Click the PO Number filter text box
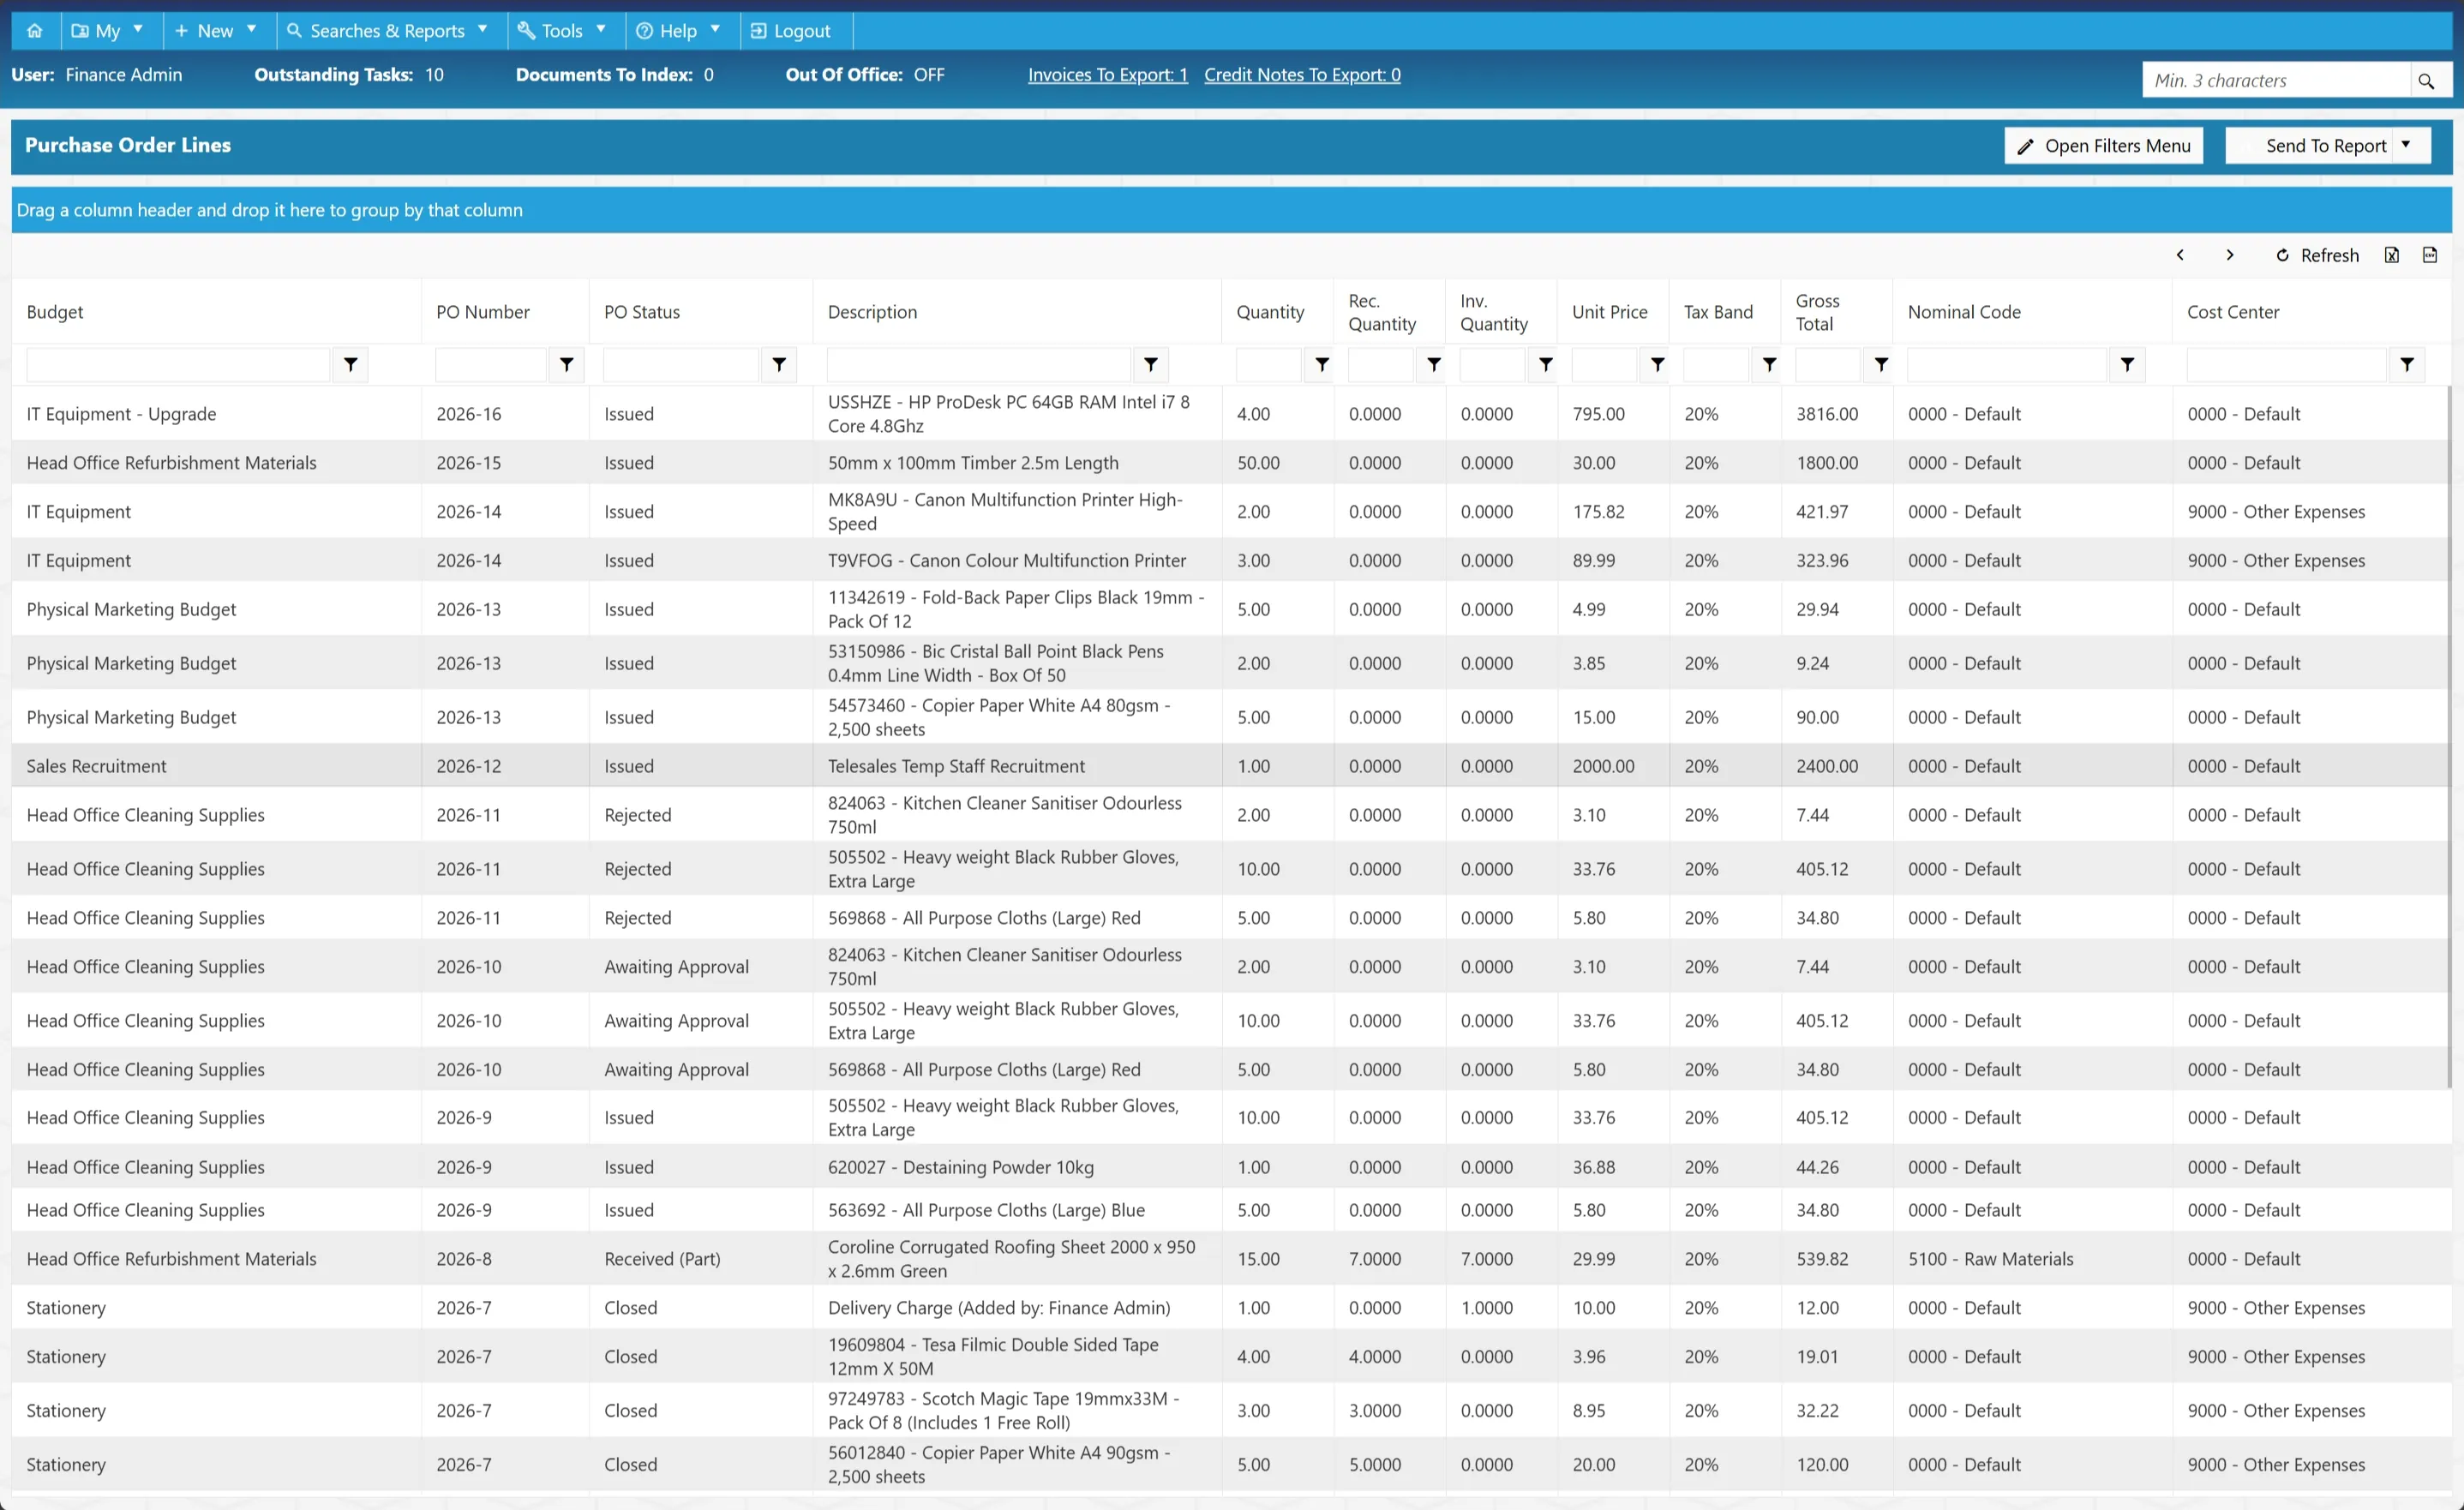 pyautogui.click(x=491, y=365)
